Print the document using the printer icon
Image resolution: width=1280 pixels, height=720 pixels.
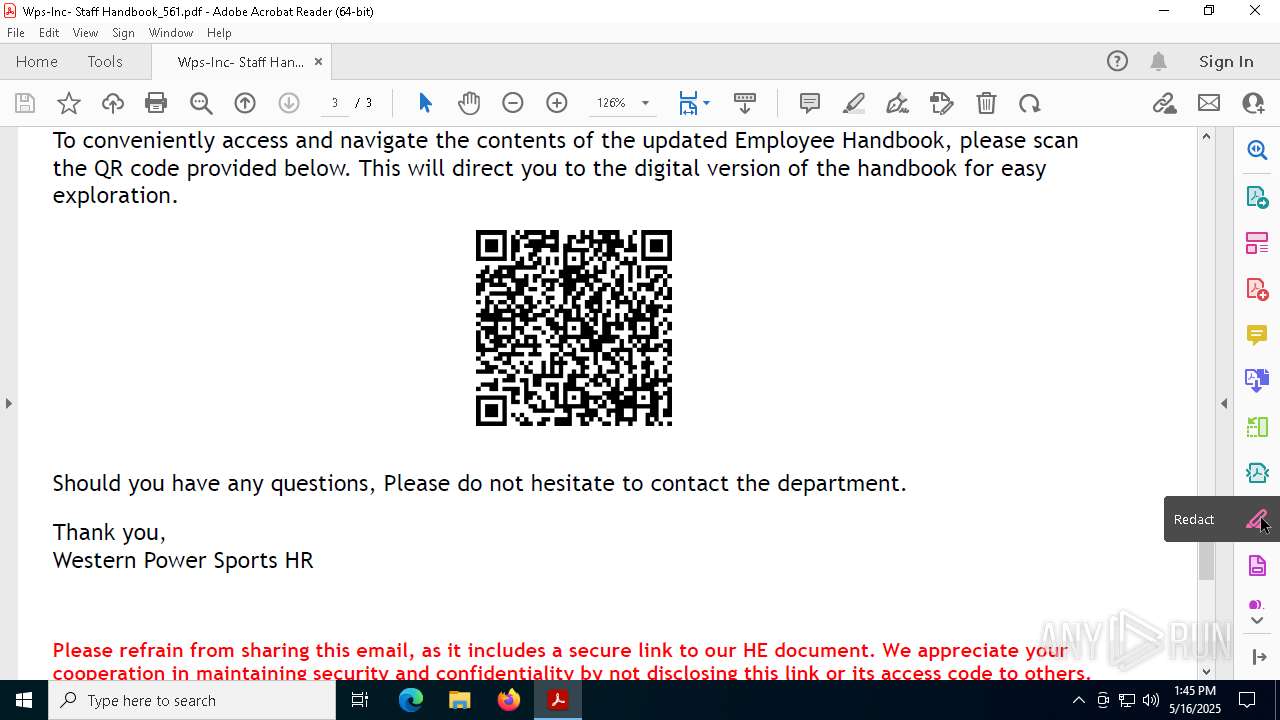(156, 103)
